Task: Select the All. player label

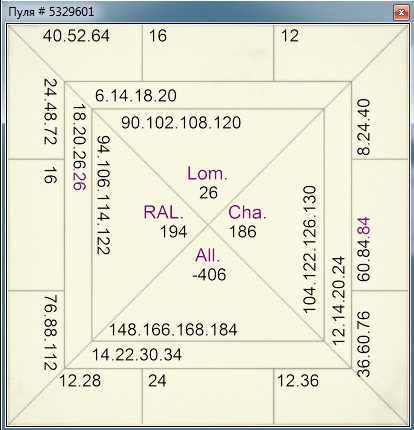Action: [207, 255]
